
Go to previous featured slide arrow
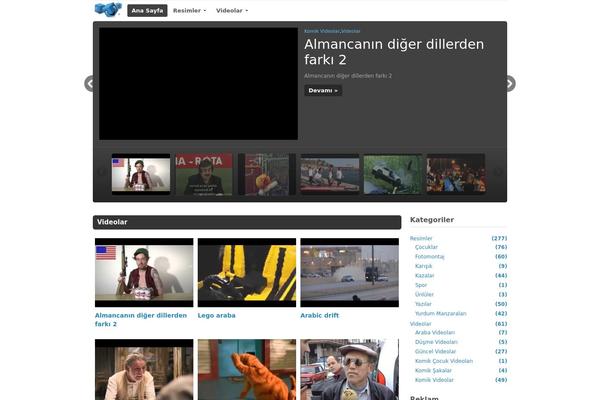[89, 84]
